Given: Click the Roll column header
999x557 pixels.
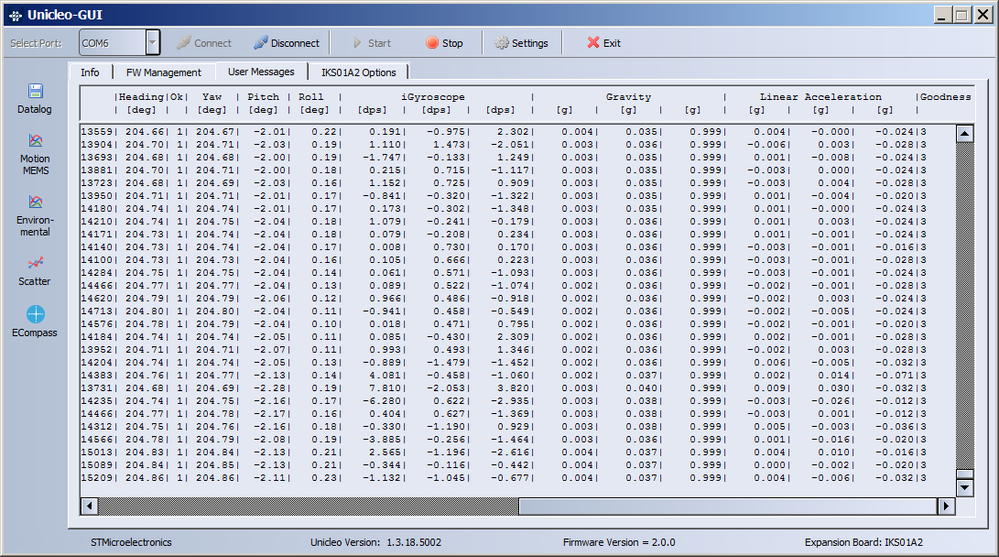Looking at the screenshot, I should click(311, 97).
